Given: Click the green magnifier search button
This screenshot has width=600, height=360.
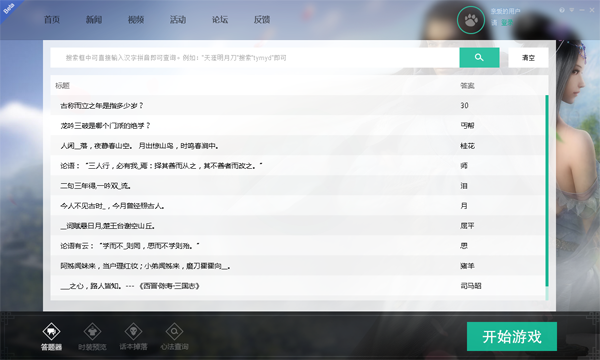Looking at the screenshot, I should (479, 57).
